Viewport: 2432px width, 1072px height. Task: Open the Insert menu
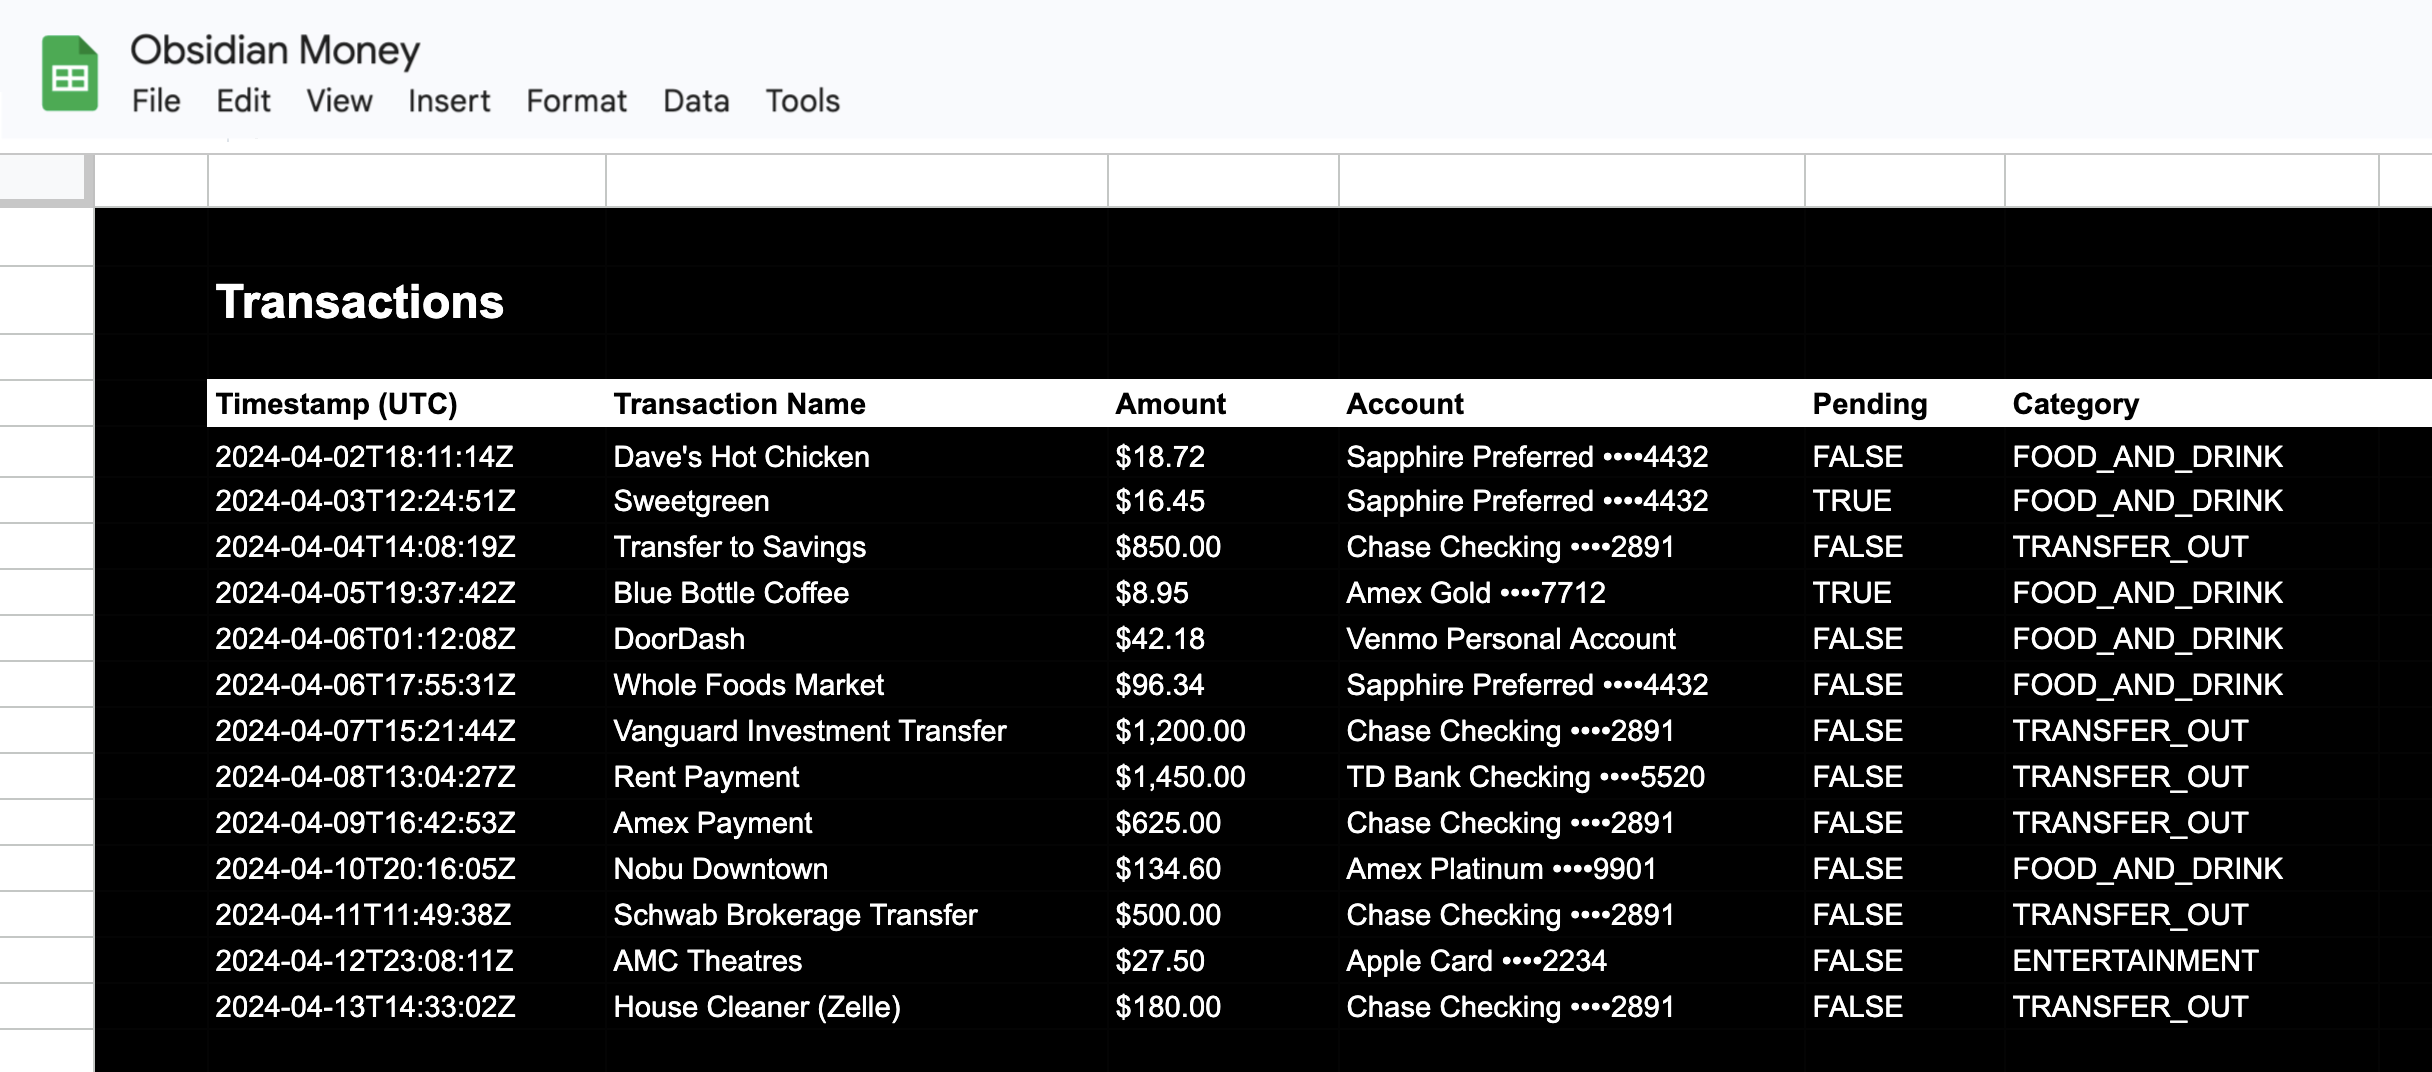[x=448, y=101]
